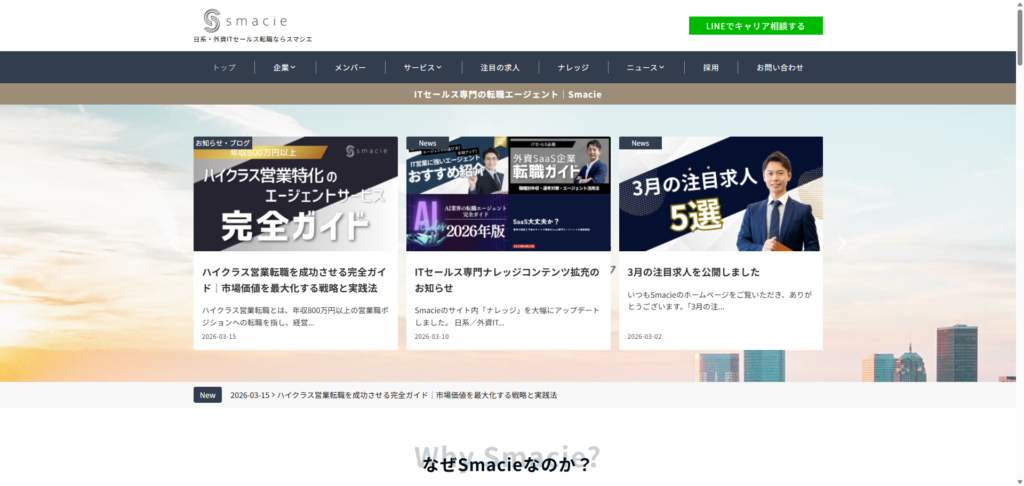Expand the サービス dropdown menu
The width and height of the screenshot is (1024, 486).
point(422,68)
